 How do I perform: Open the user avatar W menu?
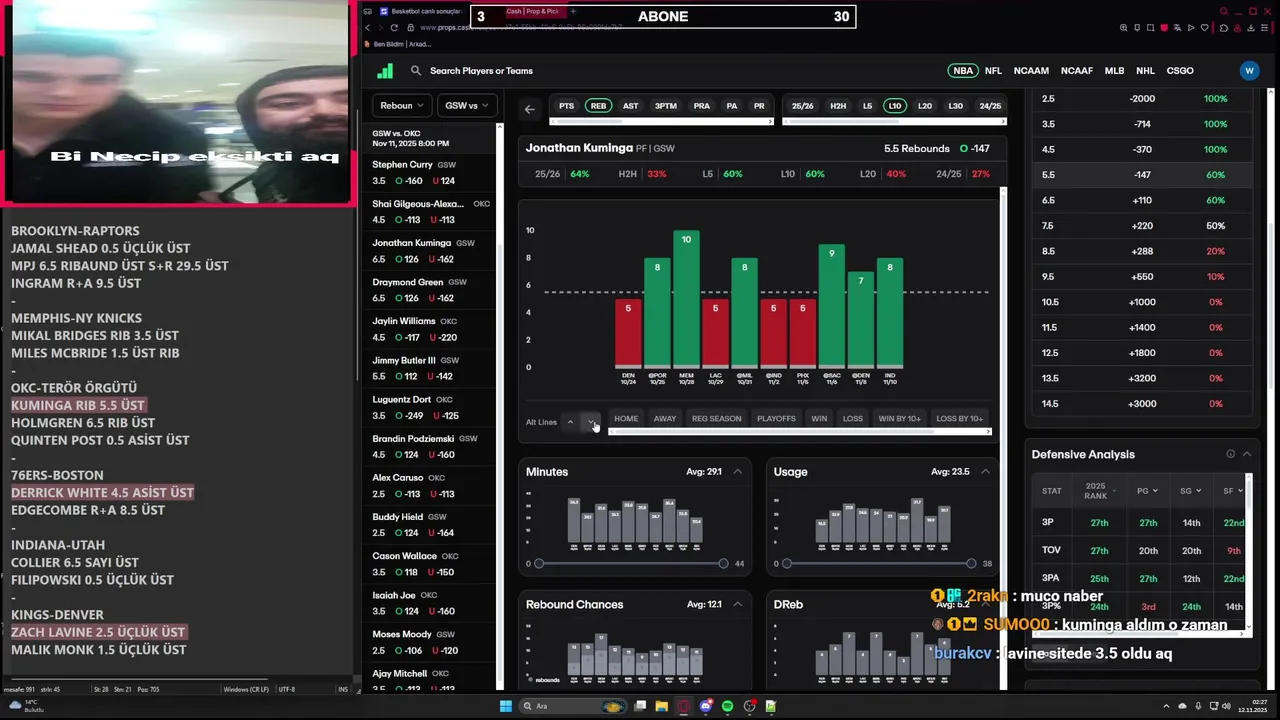1249,71
